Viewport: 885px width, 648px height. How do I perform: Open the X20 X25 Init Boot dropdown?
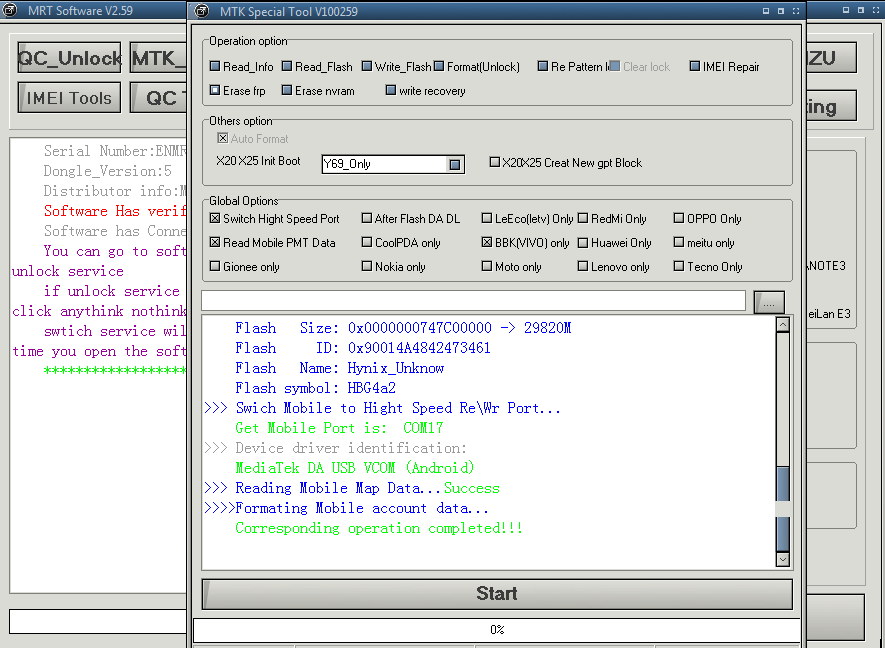point(454,164)
